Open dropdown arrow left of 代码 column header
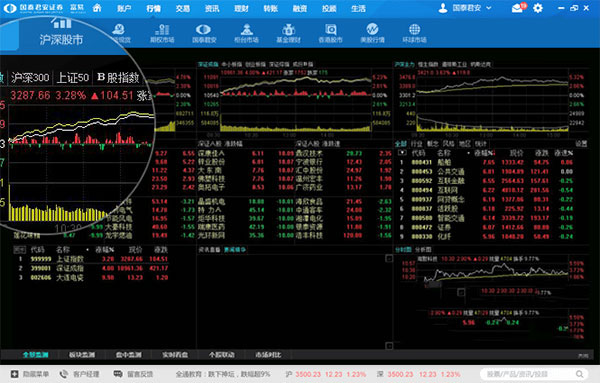The width and height of the screenshot is (600, 383). pyautogui.click(x=402, y=153)
